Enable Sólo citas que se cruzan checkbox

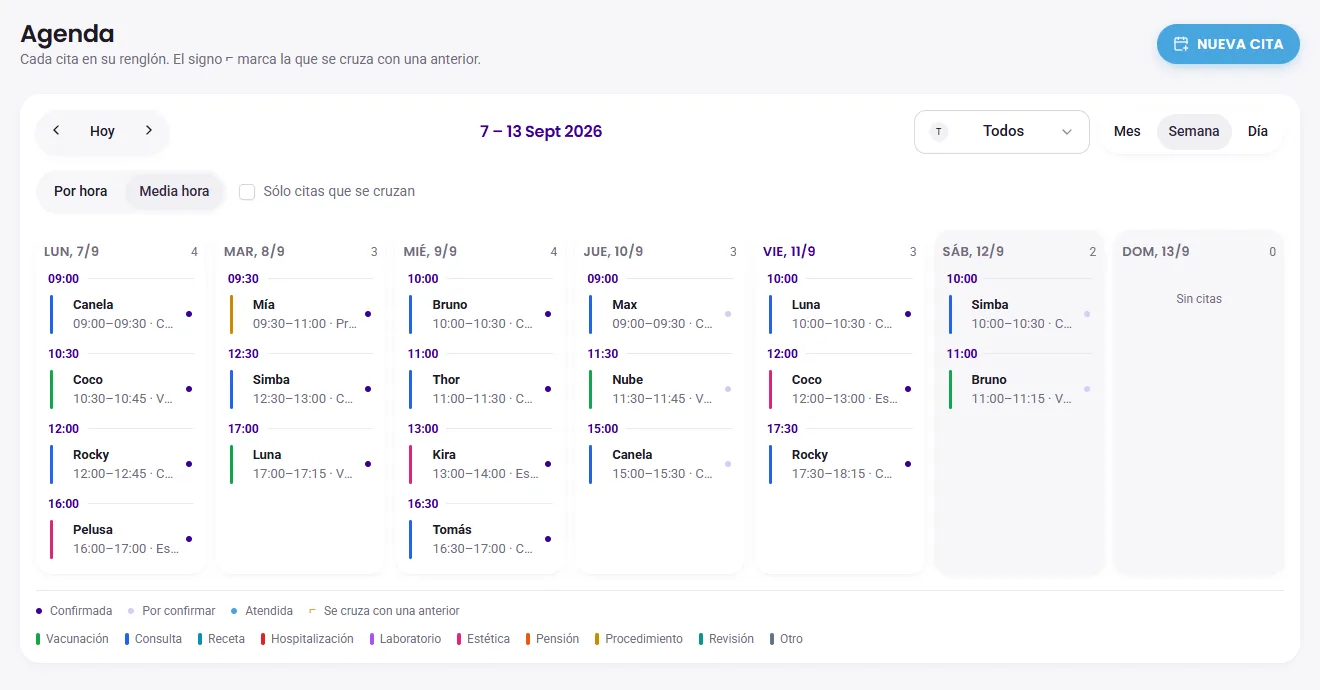pos(247,192)
